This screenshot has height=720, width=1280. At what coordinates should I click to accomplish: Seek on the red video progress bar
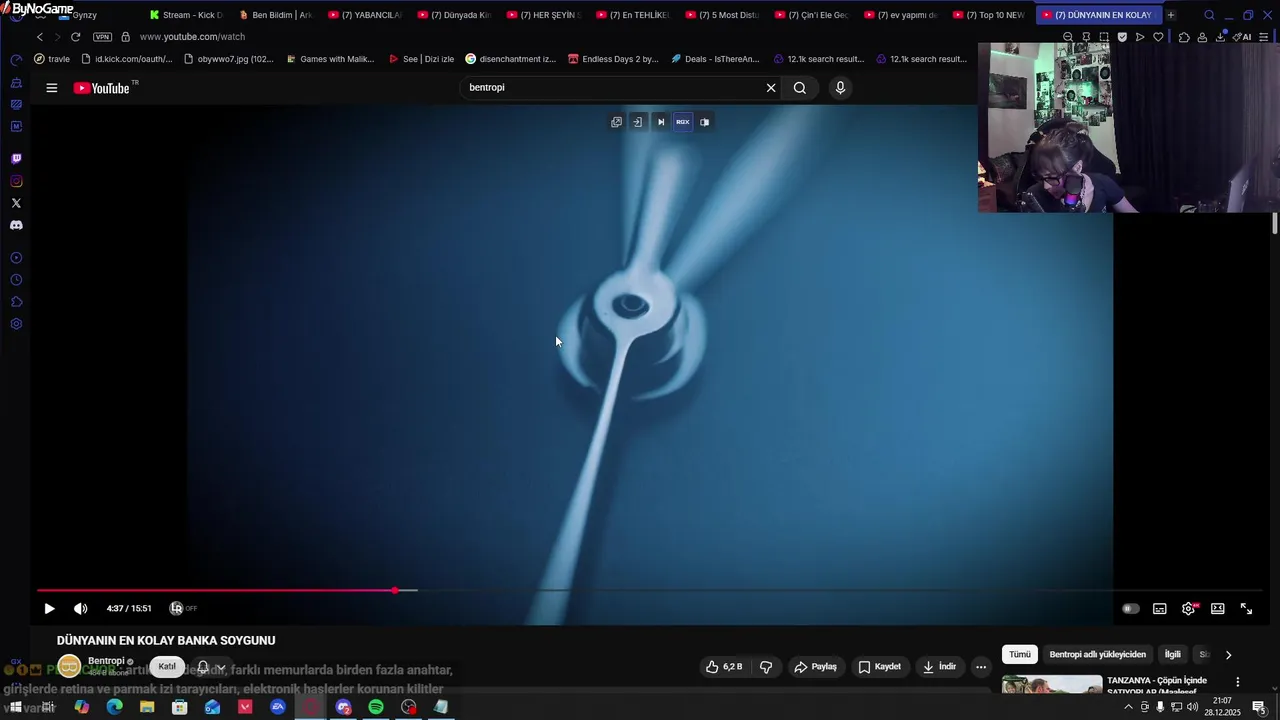point(650,590)
